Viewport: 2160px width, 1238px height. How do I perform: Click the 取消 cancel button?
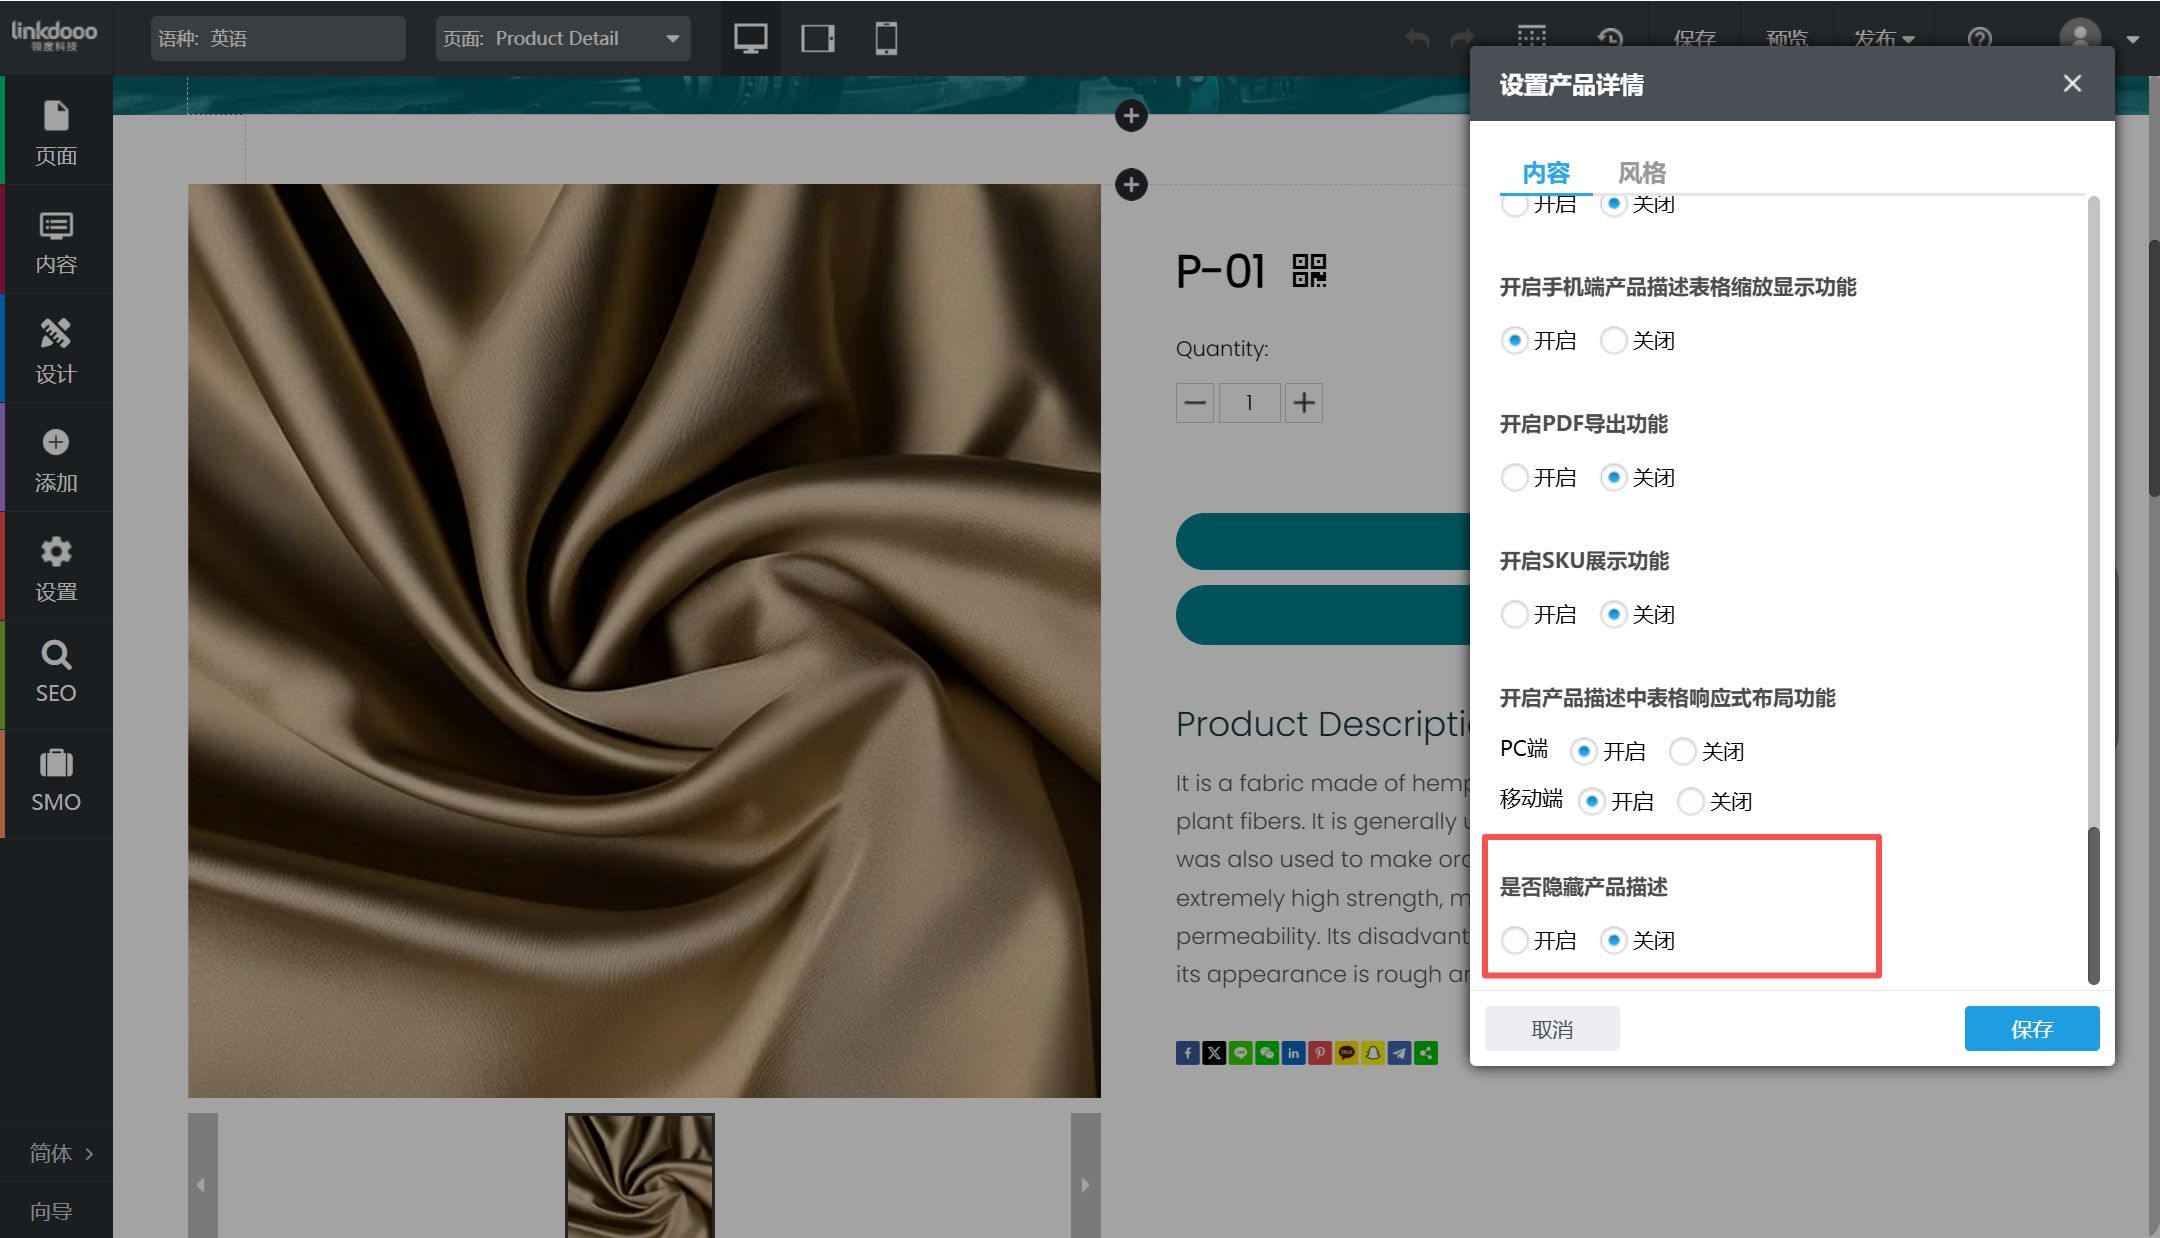pyautogui.click(x=1552, y=1029)
